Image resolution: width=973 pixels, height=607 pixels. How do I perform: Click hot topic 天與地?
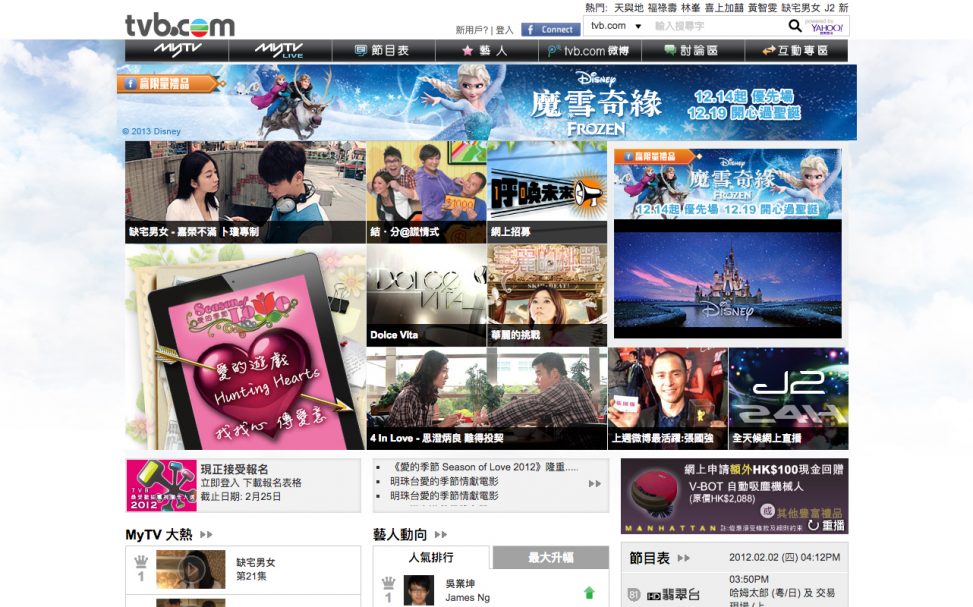[x=629, y=8]
